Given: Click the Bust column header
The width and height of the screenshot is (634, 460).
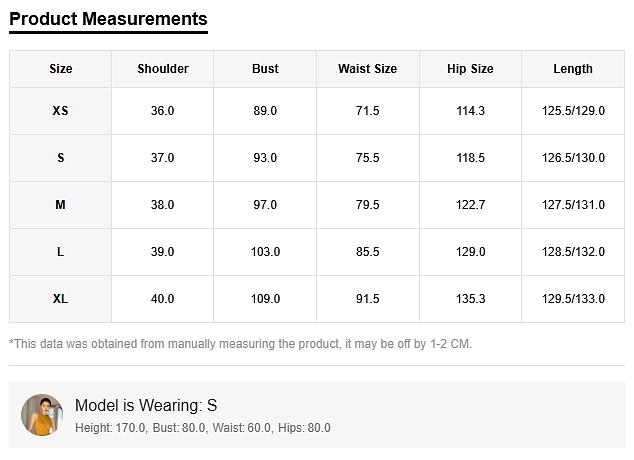Looking at the screenshot, I should point(265,69).
